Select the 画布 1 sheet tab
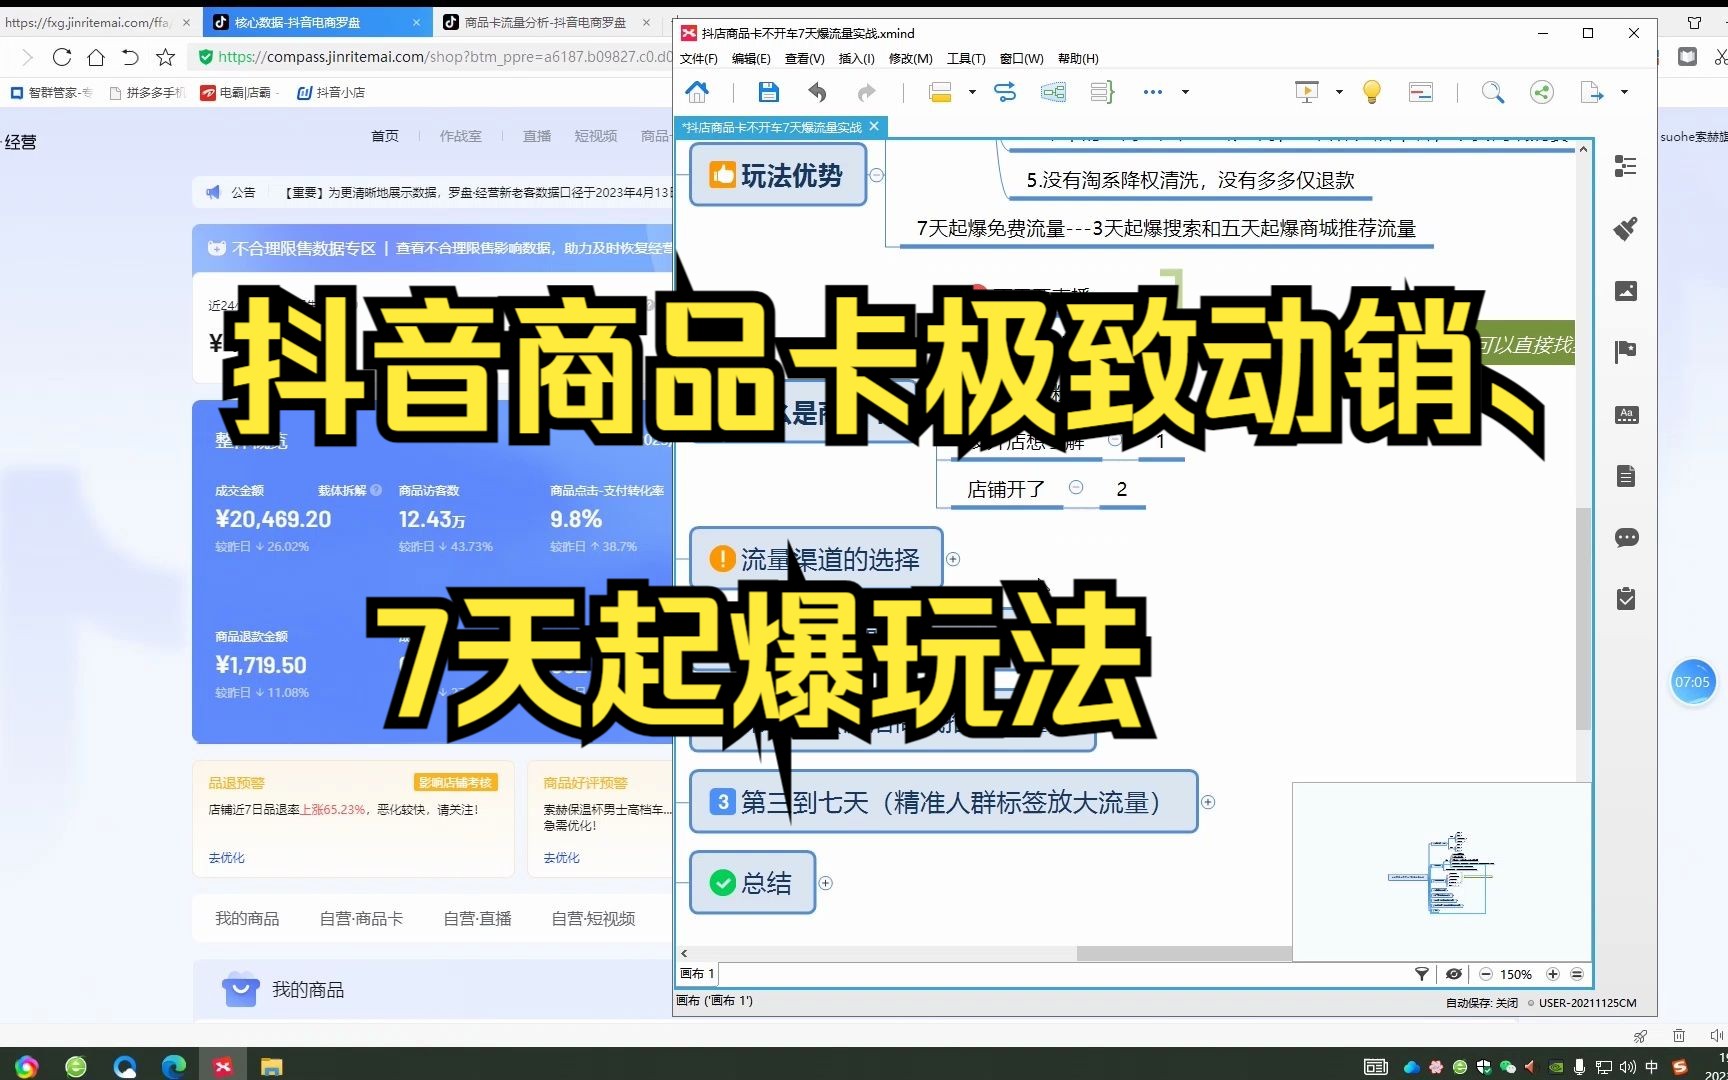This screenshot has height=1080, width=1728. click(697, 974)
